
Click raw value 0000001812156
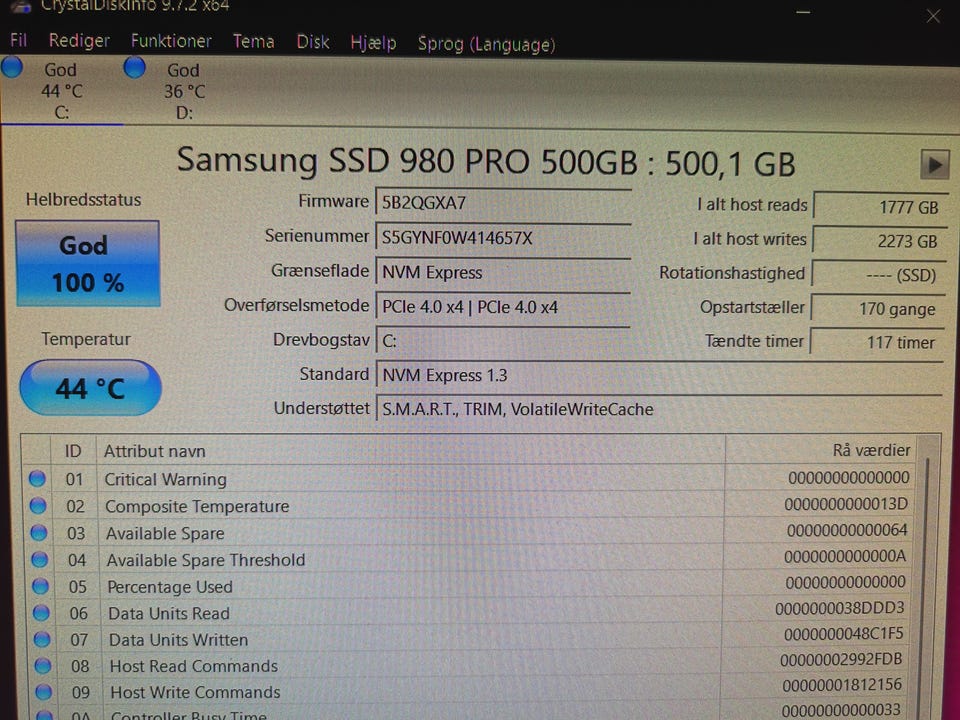click(x=842, y=685)
